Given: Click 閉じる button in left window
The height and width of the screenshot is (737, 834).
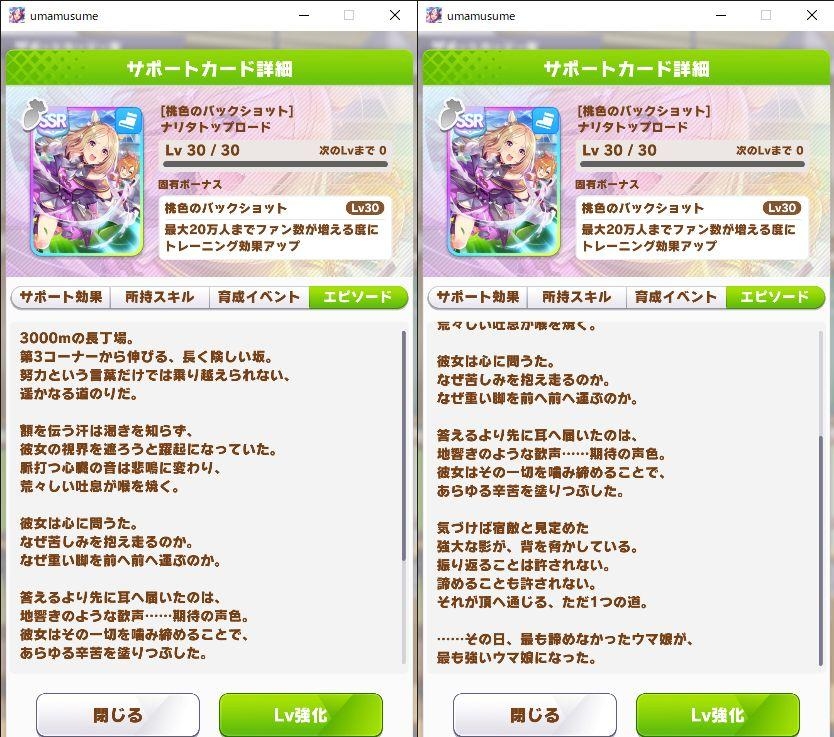Looking at the screenshot, I should click(x=118, y=715).
